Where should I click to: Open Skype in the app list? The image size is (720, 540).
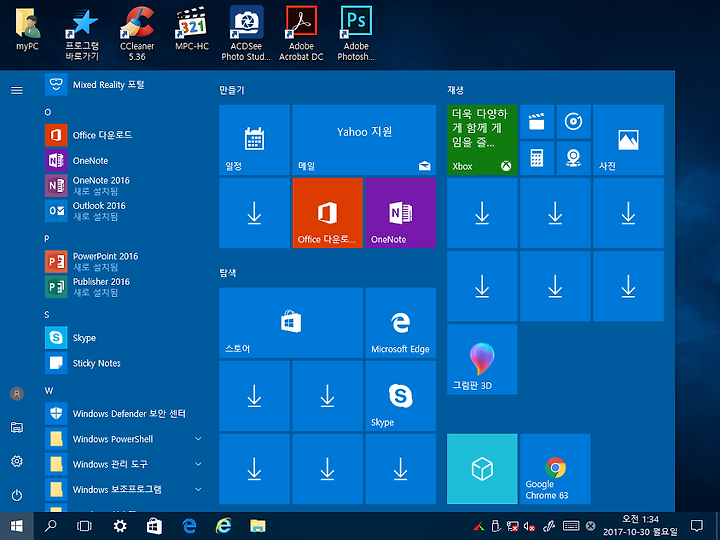123,338
